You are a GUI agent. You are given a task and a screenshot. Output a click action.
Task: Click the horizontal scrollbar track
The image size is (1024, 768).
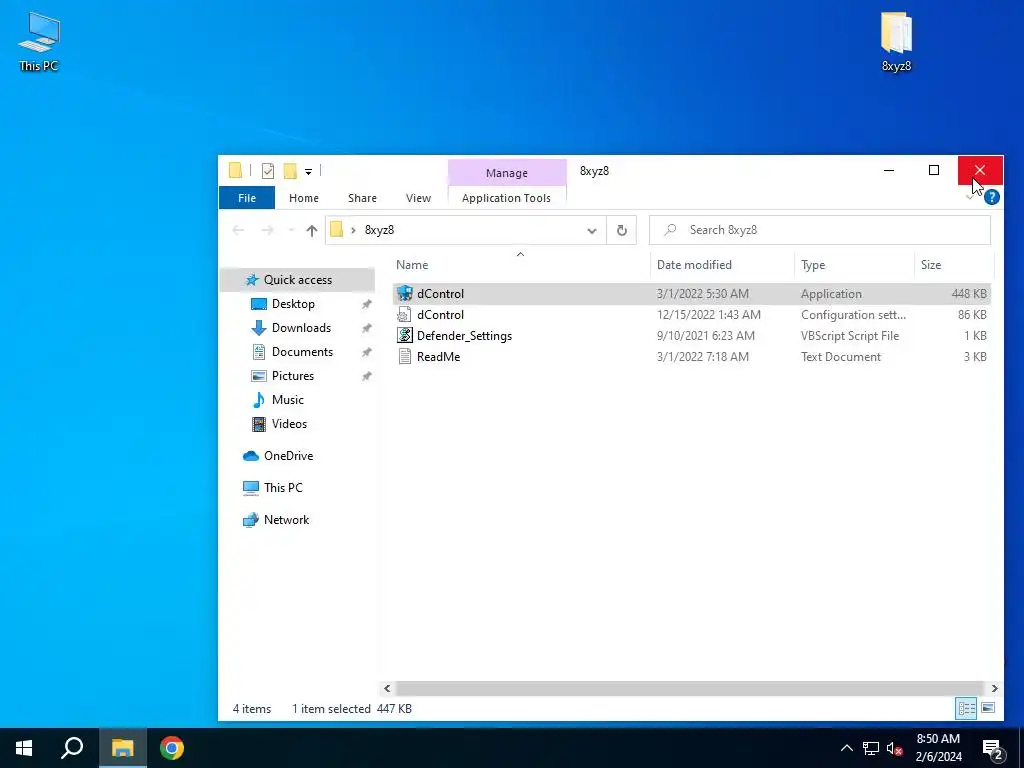coord(690,688)
